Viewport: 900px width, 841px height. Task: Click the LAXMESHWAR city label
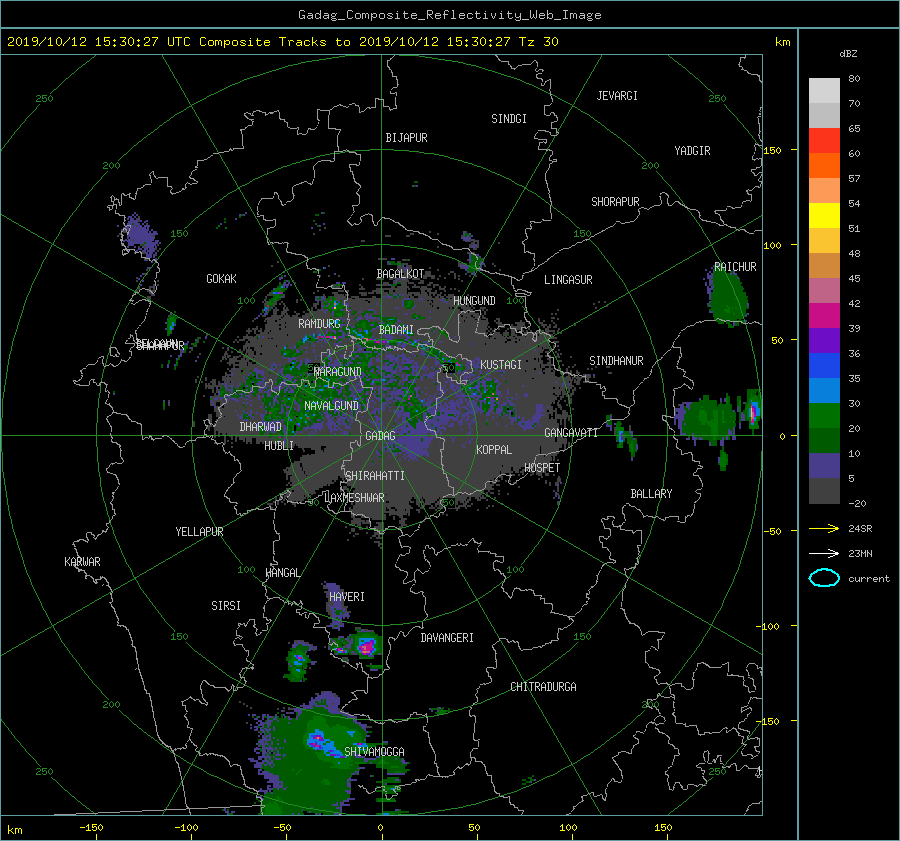pyautogui.click(x=354, y=498)
